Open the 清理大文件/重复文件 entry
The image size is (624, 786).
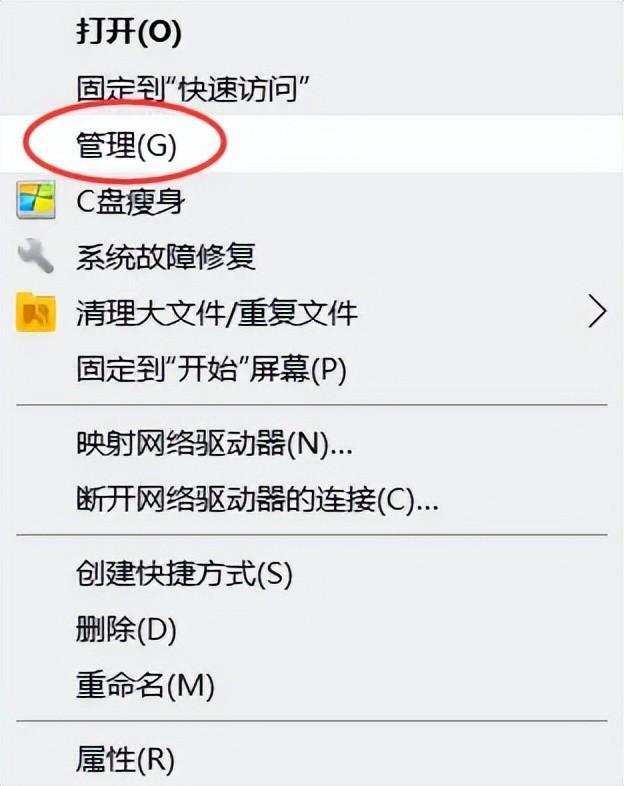pos(312,312)
